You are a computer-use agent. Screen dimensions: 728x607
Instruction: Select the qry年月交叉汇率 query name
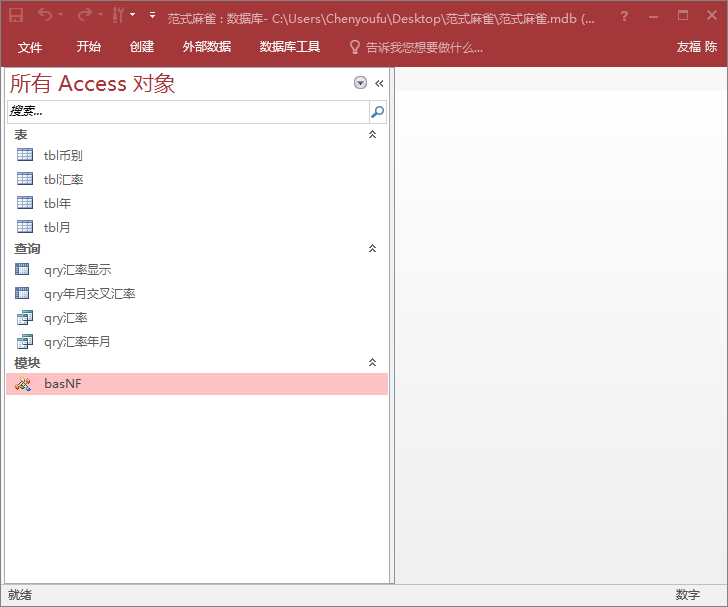90,294
